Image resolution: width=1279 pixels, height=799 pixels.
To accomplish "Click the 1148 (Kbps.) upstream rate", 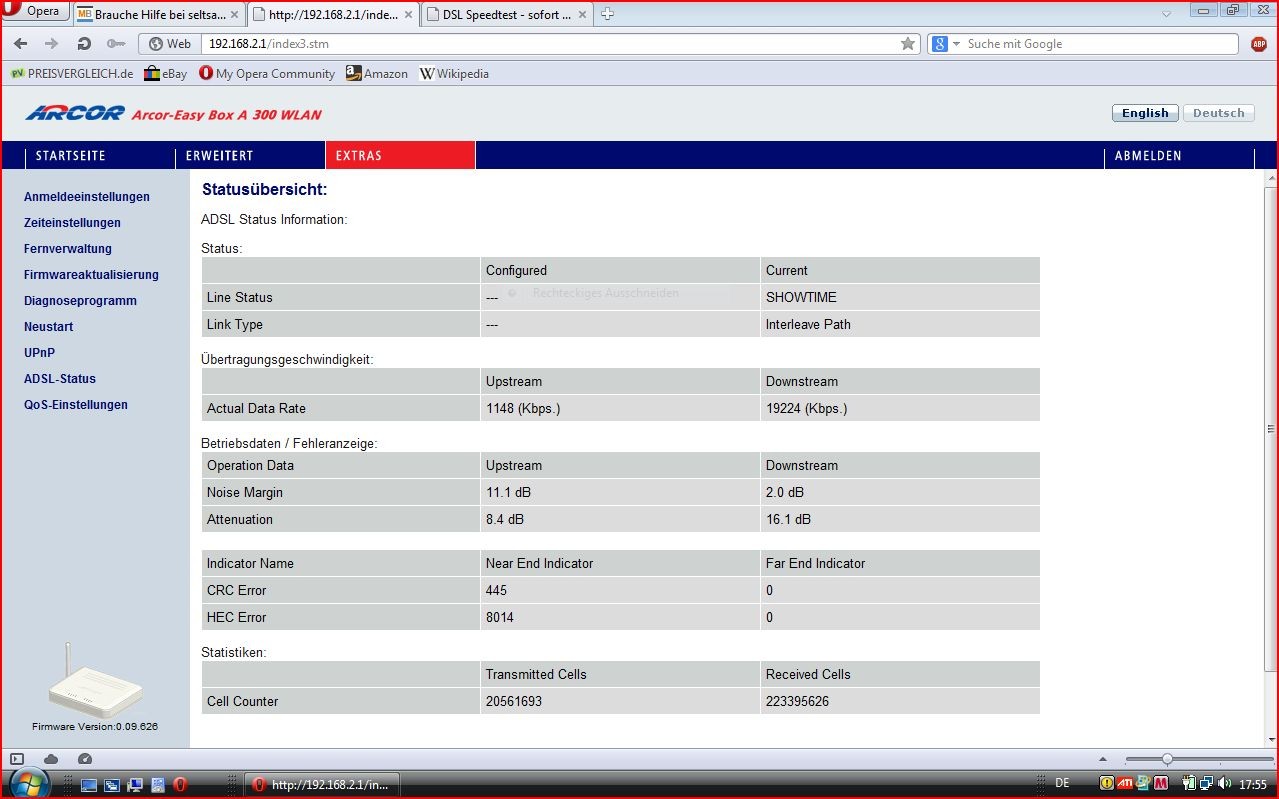I will pos(523,408).
